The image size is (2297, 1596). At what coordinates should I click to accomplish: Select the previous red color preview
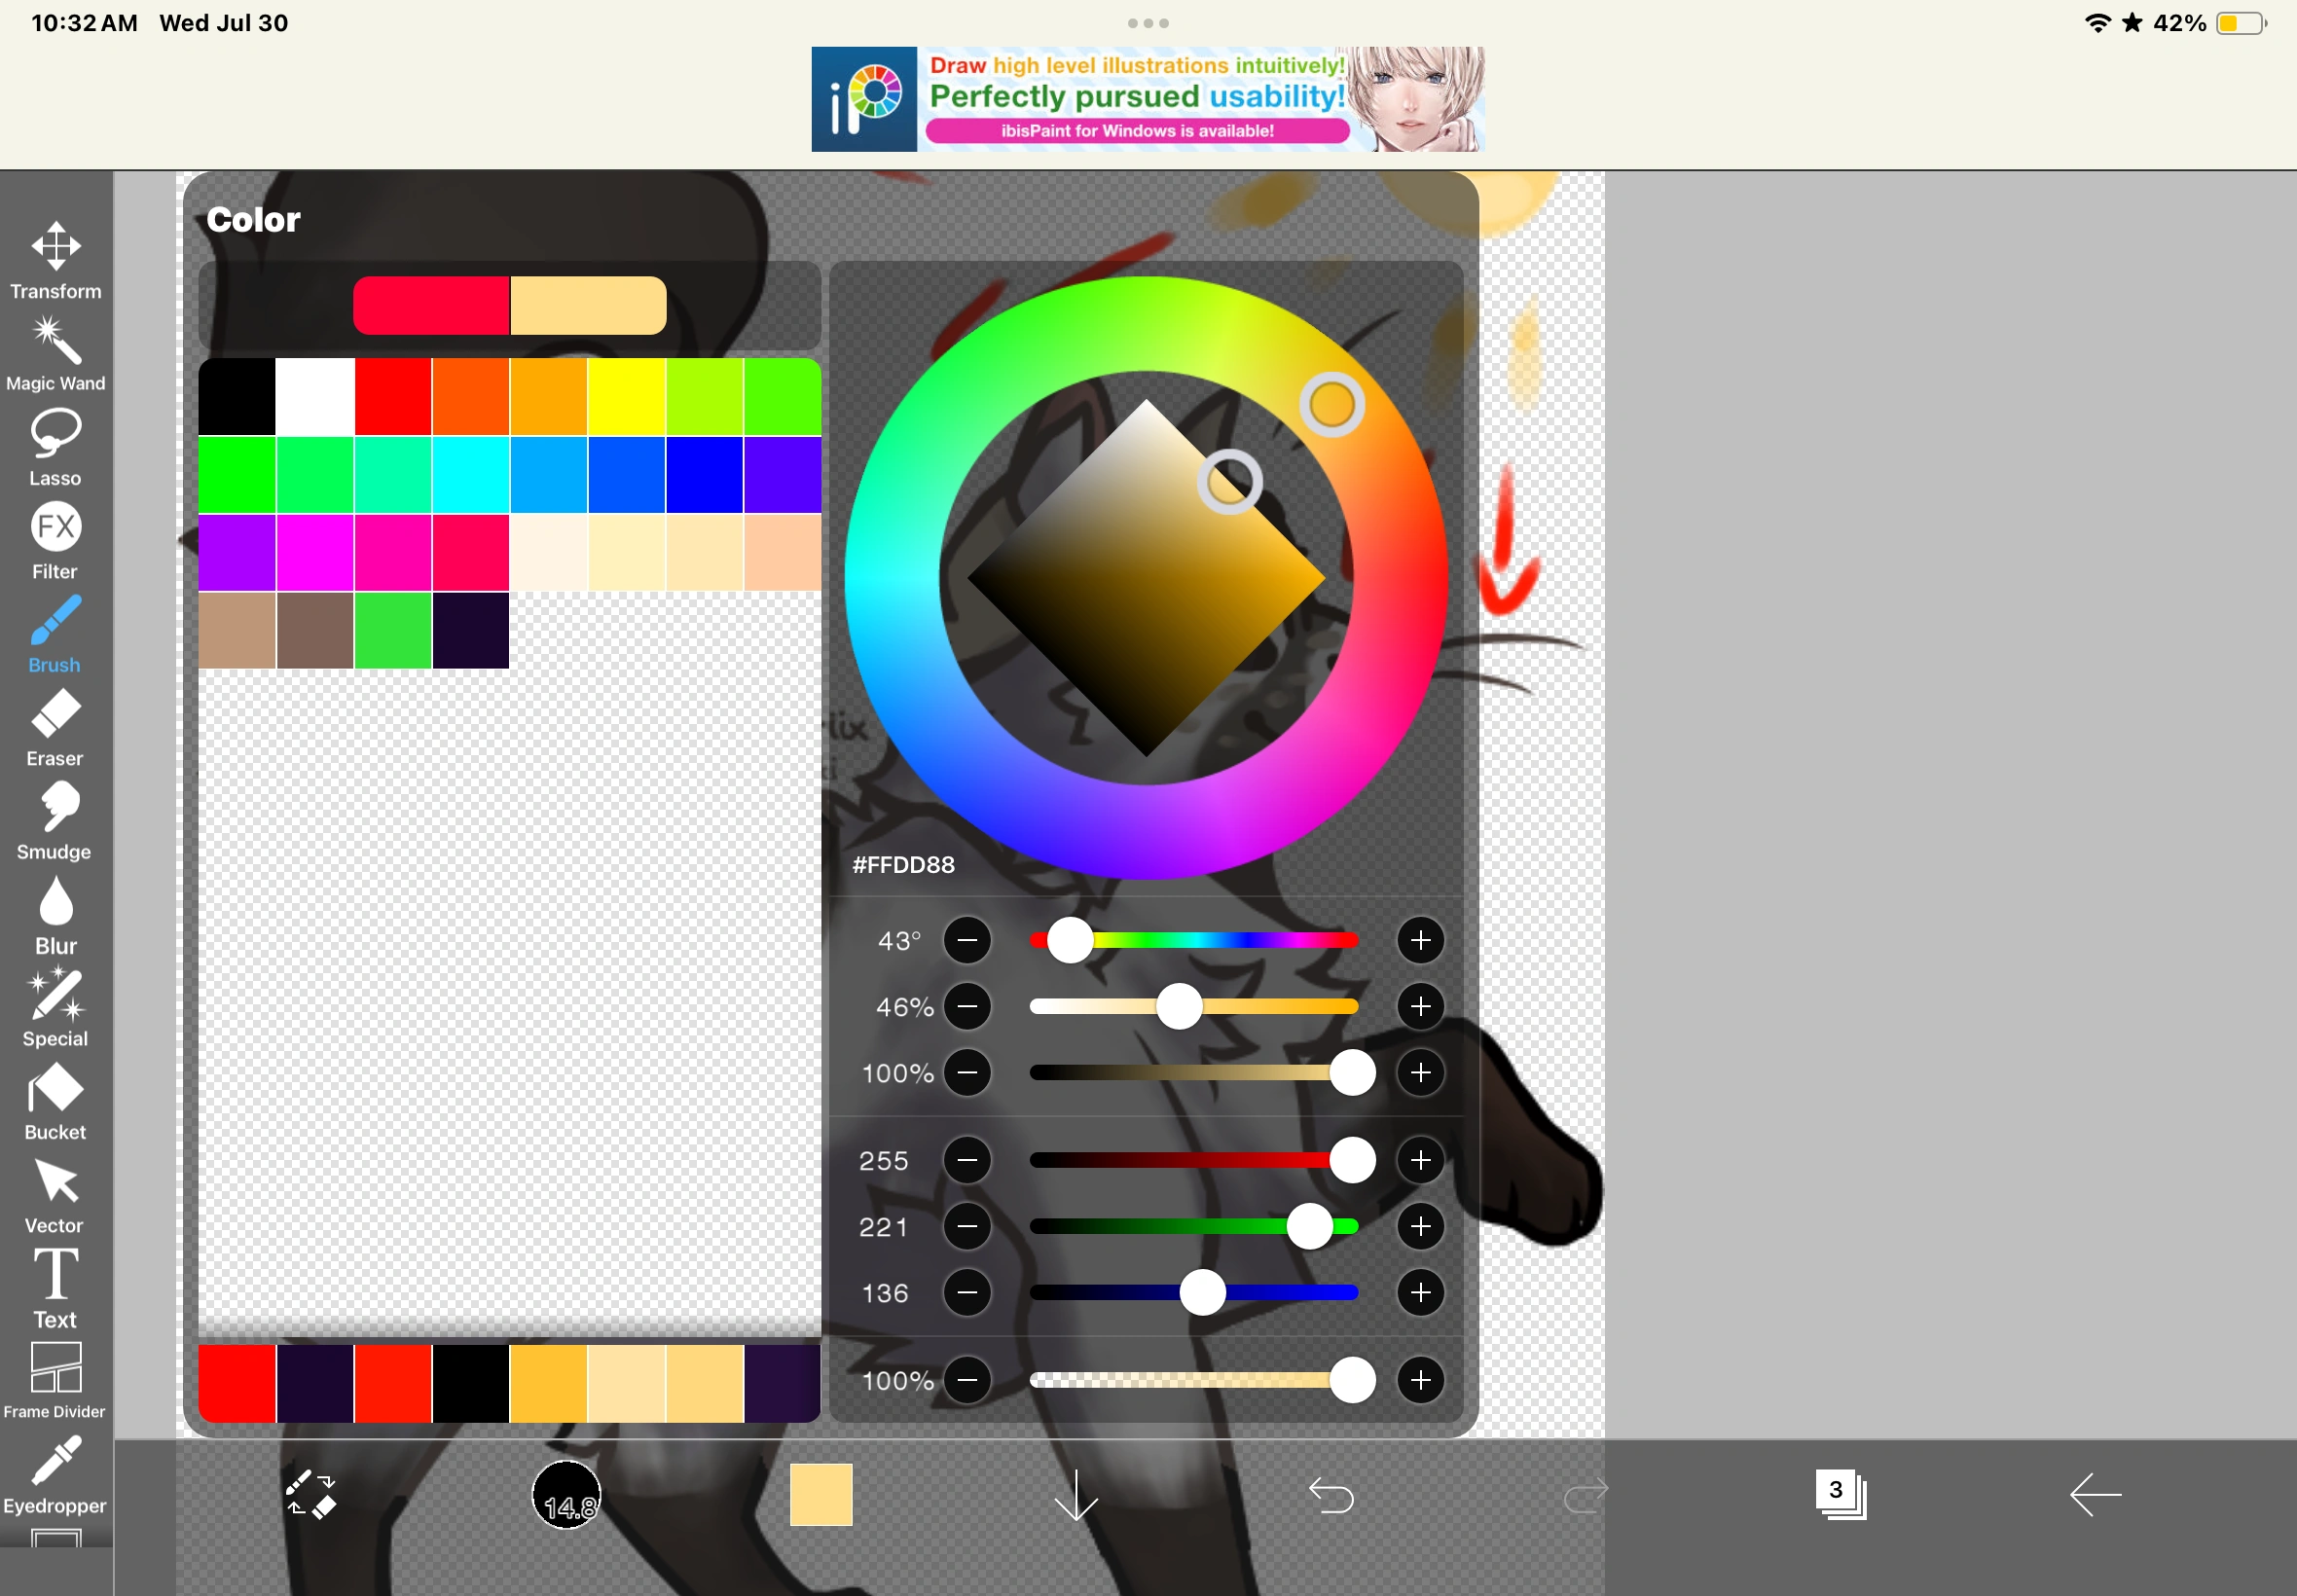(x=431, y=305)
